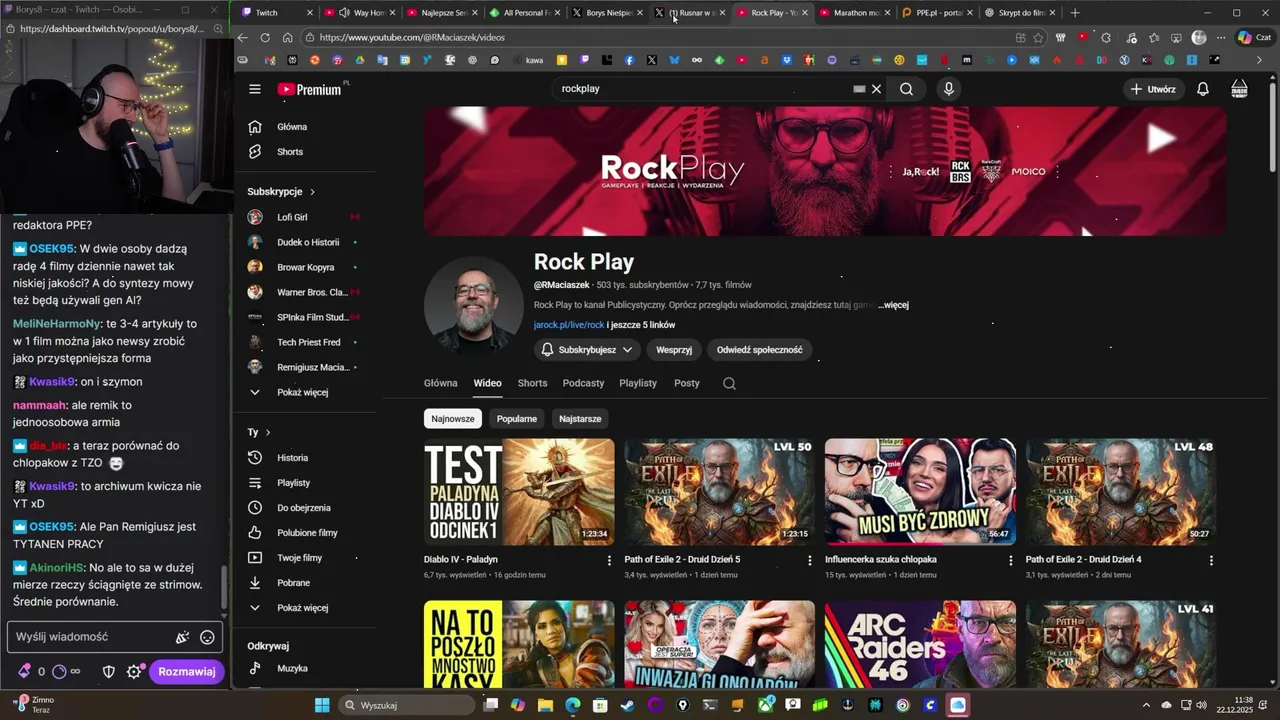Click the browser address bar URL

[412, 37]
